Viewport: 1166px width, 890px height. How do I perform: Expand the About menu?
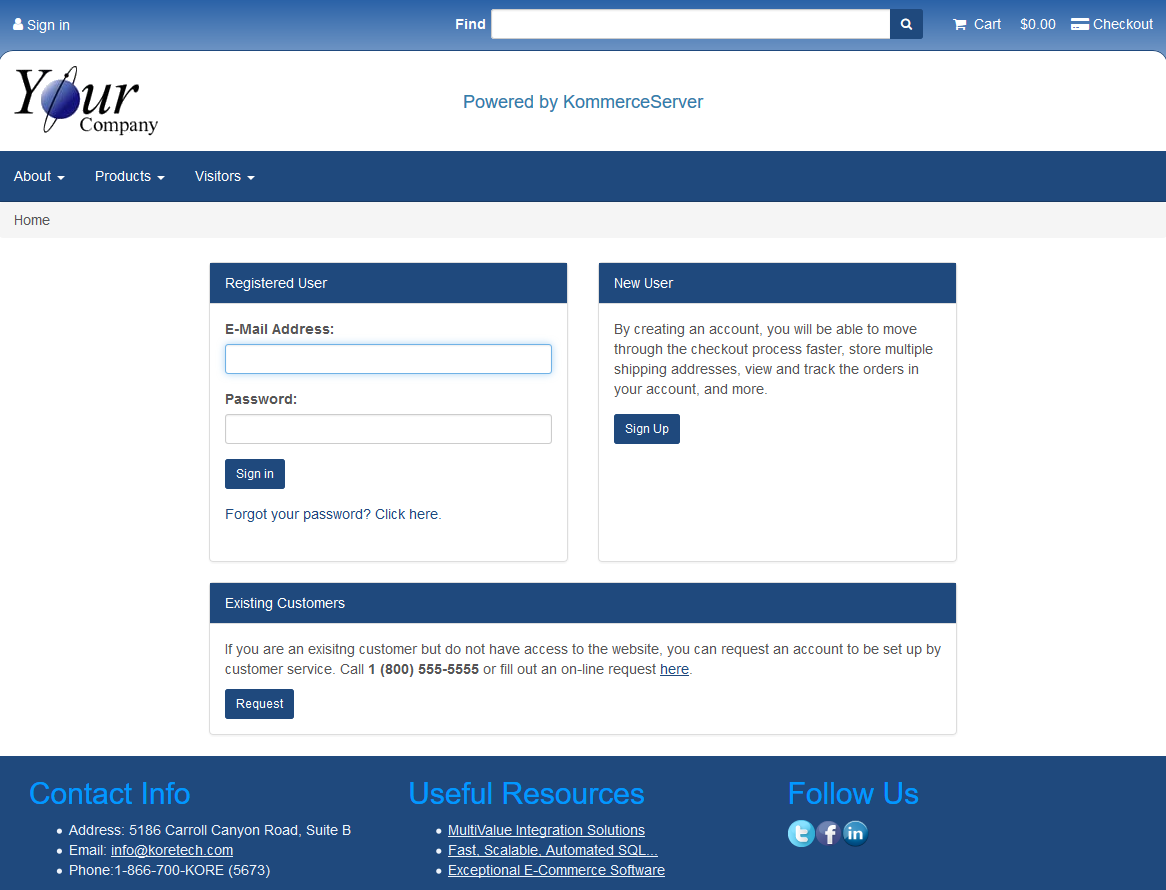coord(39,176)
